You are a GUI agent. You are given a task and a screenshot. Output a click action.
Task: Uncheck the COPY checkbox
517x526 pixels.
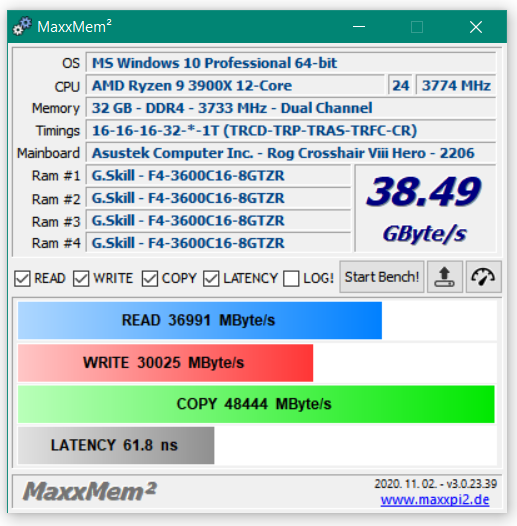[x=150, y=278]
